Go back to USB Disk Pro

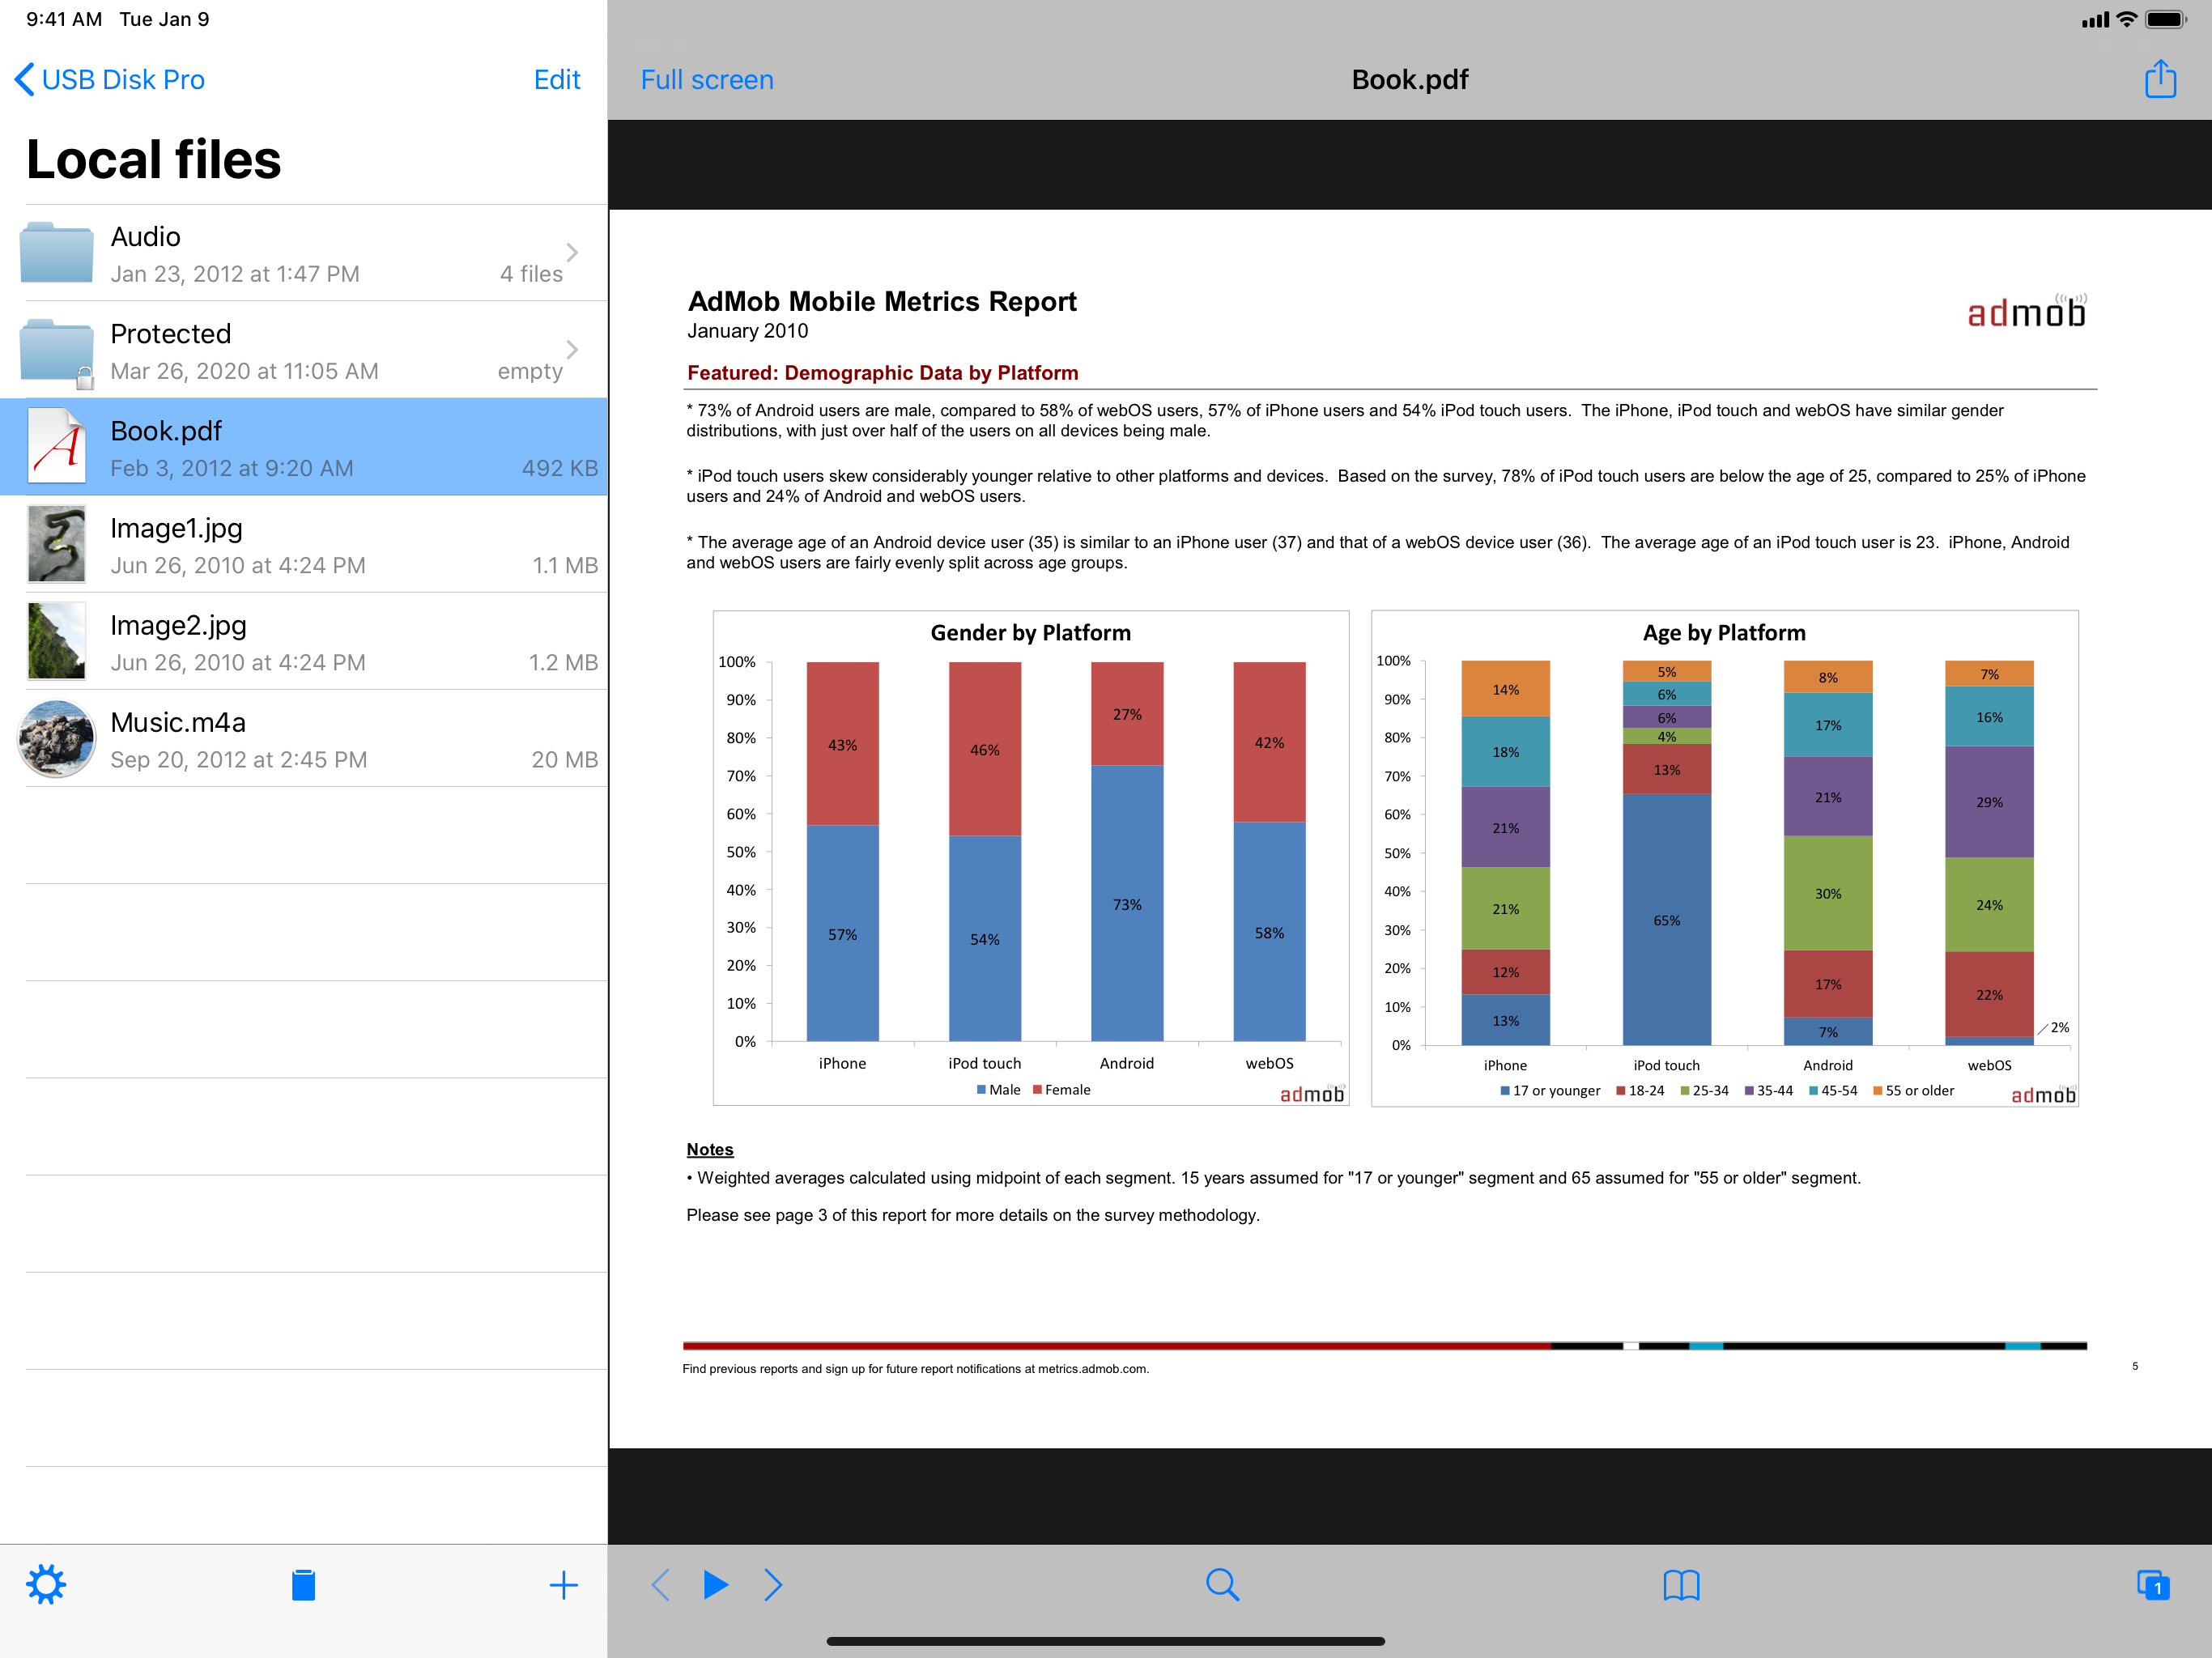click(x=110, y=79)
